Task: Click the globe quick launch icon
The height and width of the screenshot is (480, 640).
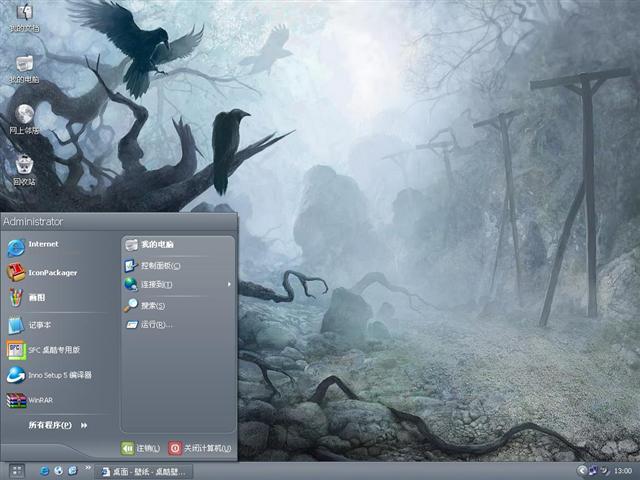Action: click(x=58, y=471)
